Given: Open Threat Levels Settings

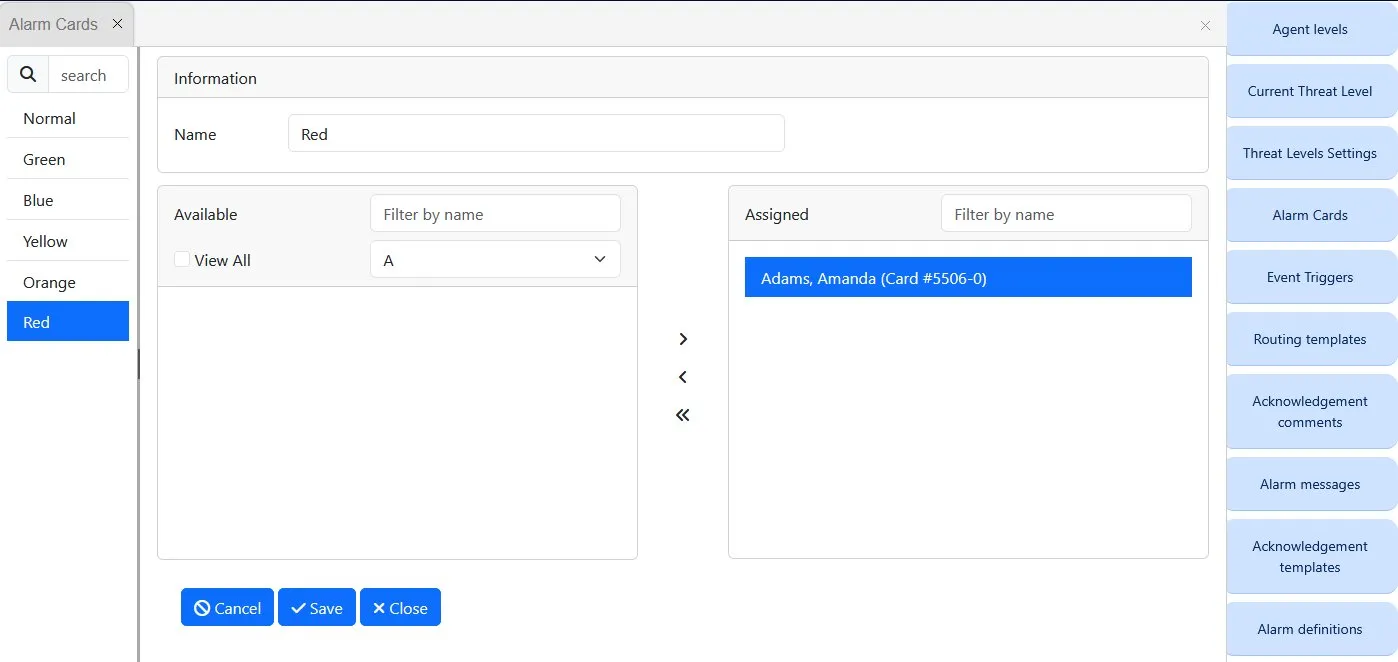Looking at the screenshot, I should 1309,153.
